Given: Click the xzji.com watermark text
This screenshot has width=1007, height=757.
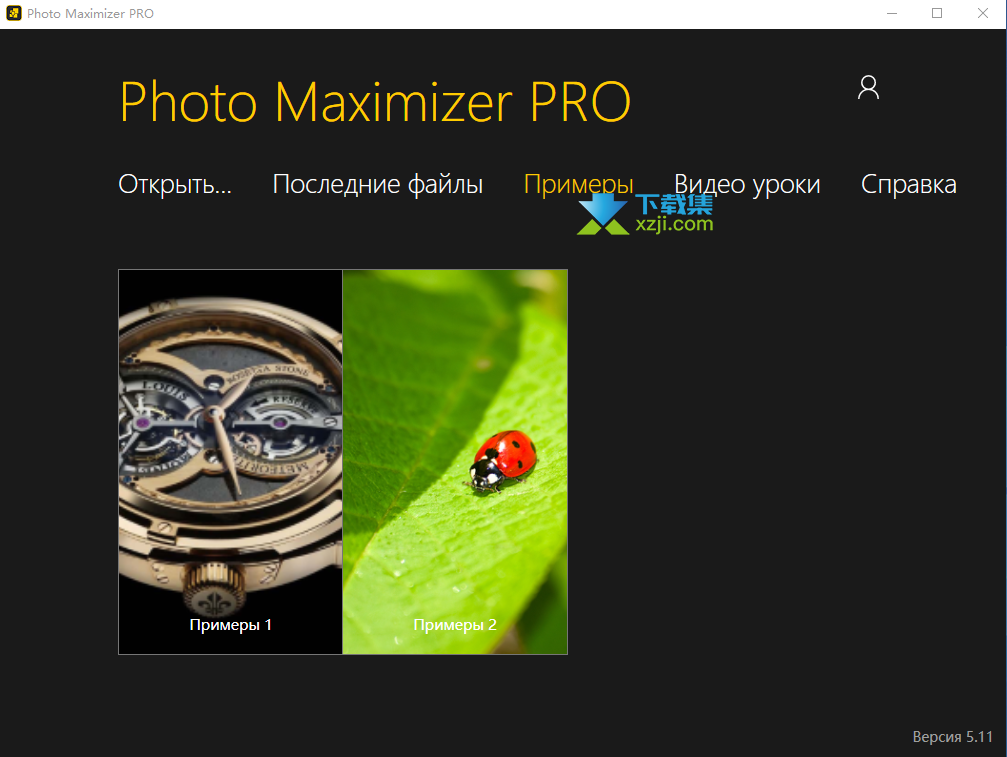Looking at the screenshot, I should pos(674,224).
